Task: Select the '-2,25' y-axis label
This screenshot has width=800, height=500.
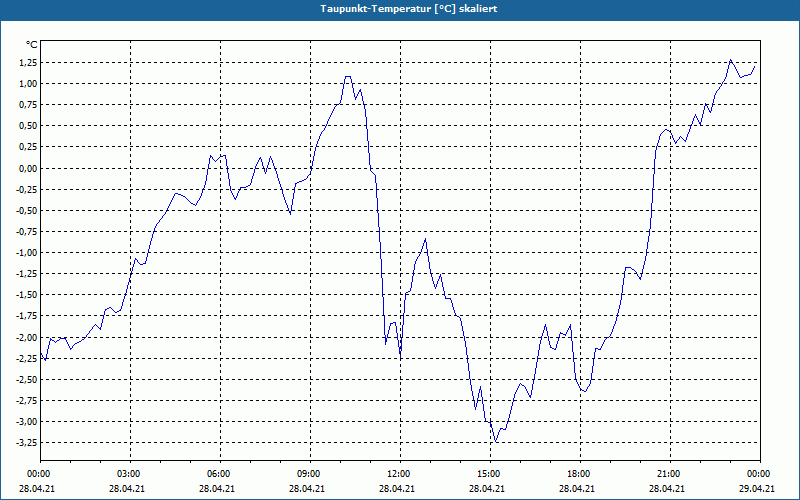Action: pos(27,358)
